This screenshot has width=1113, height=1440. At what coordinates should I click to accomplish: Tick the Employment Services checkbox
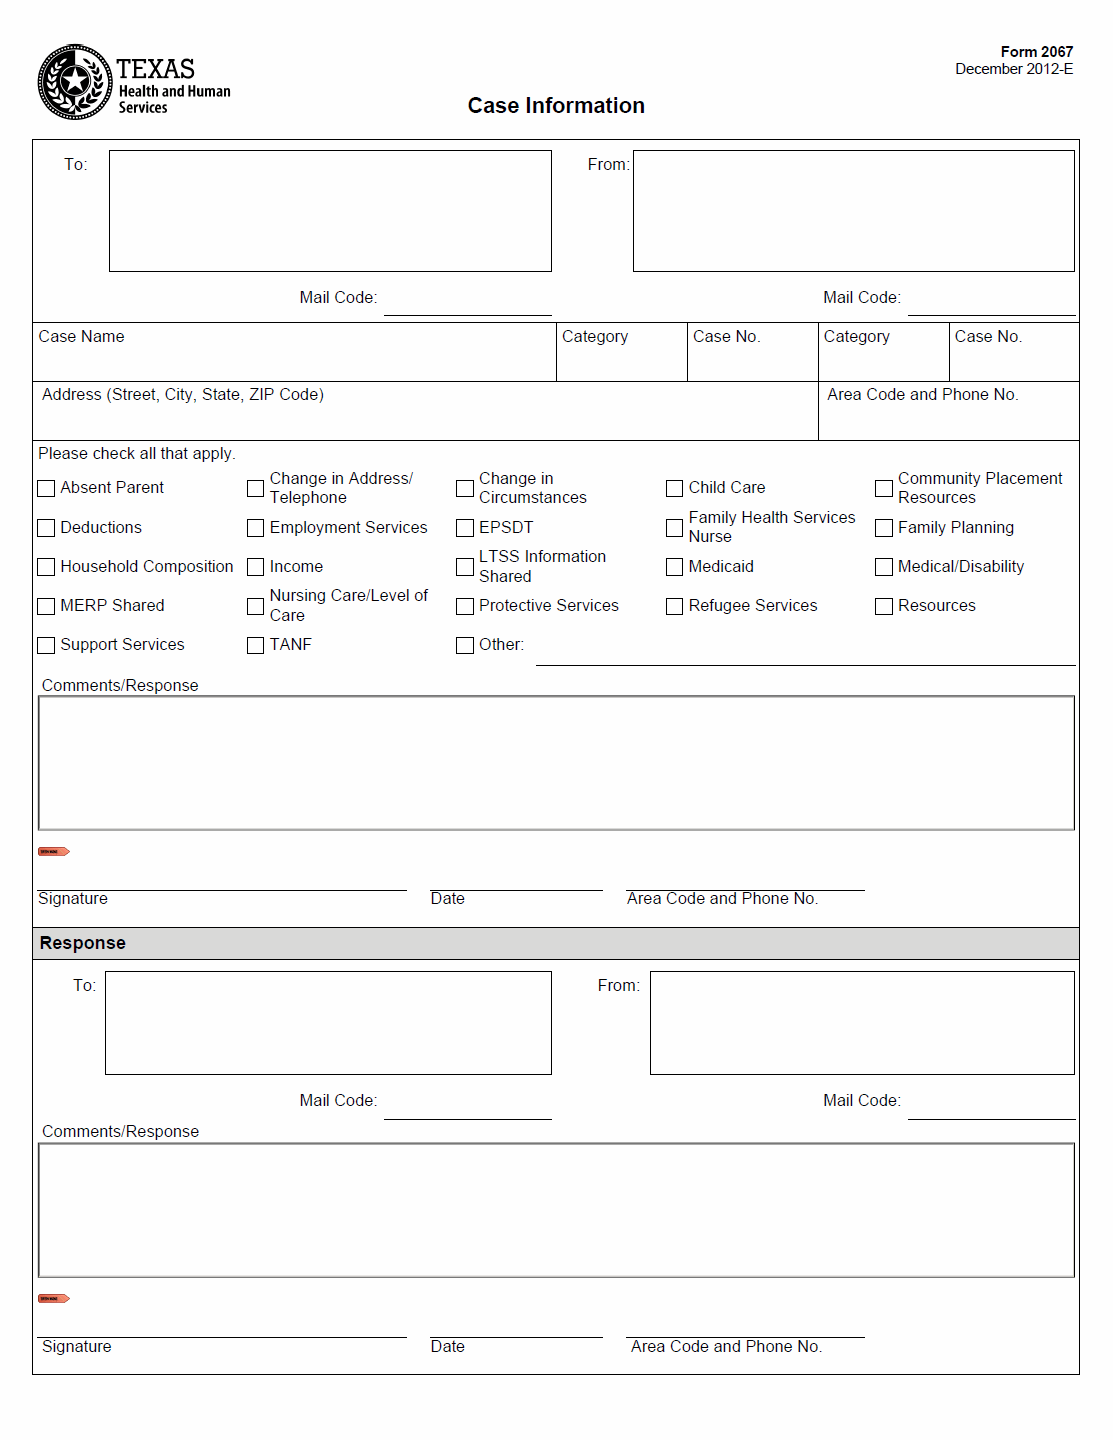[255, 528]
